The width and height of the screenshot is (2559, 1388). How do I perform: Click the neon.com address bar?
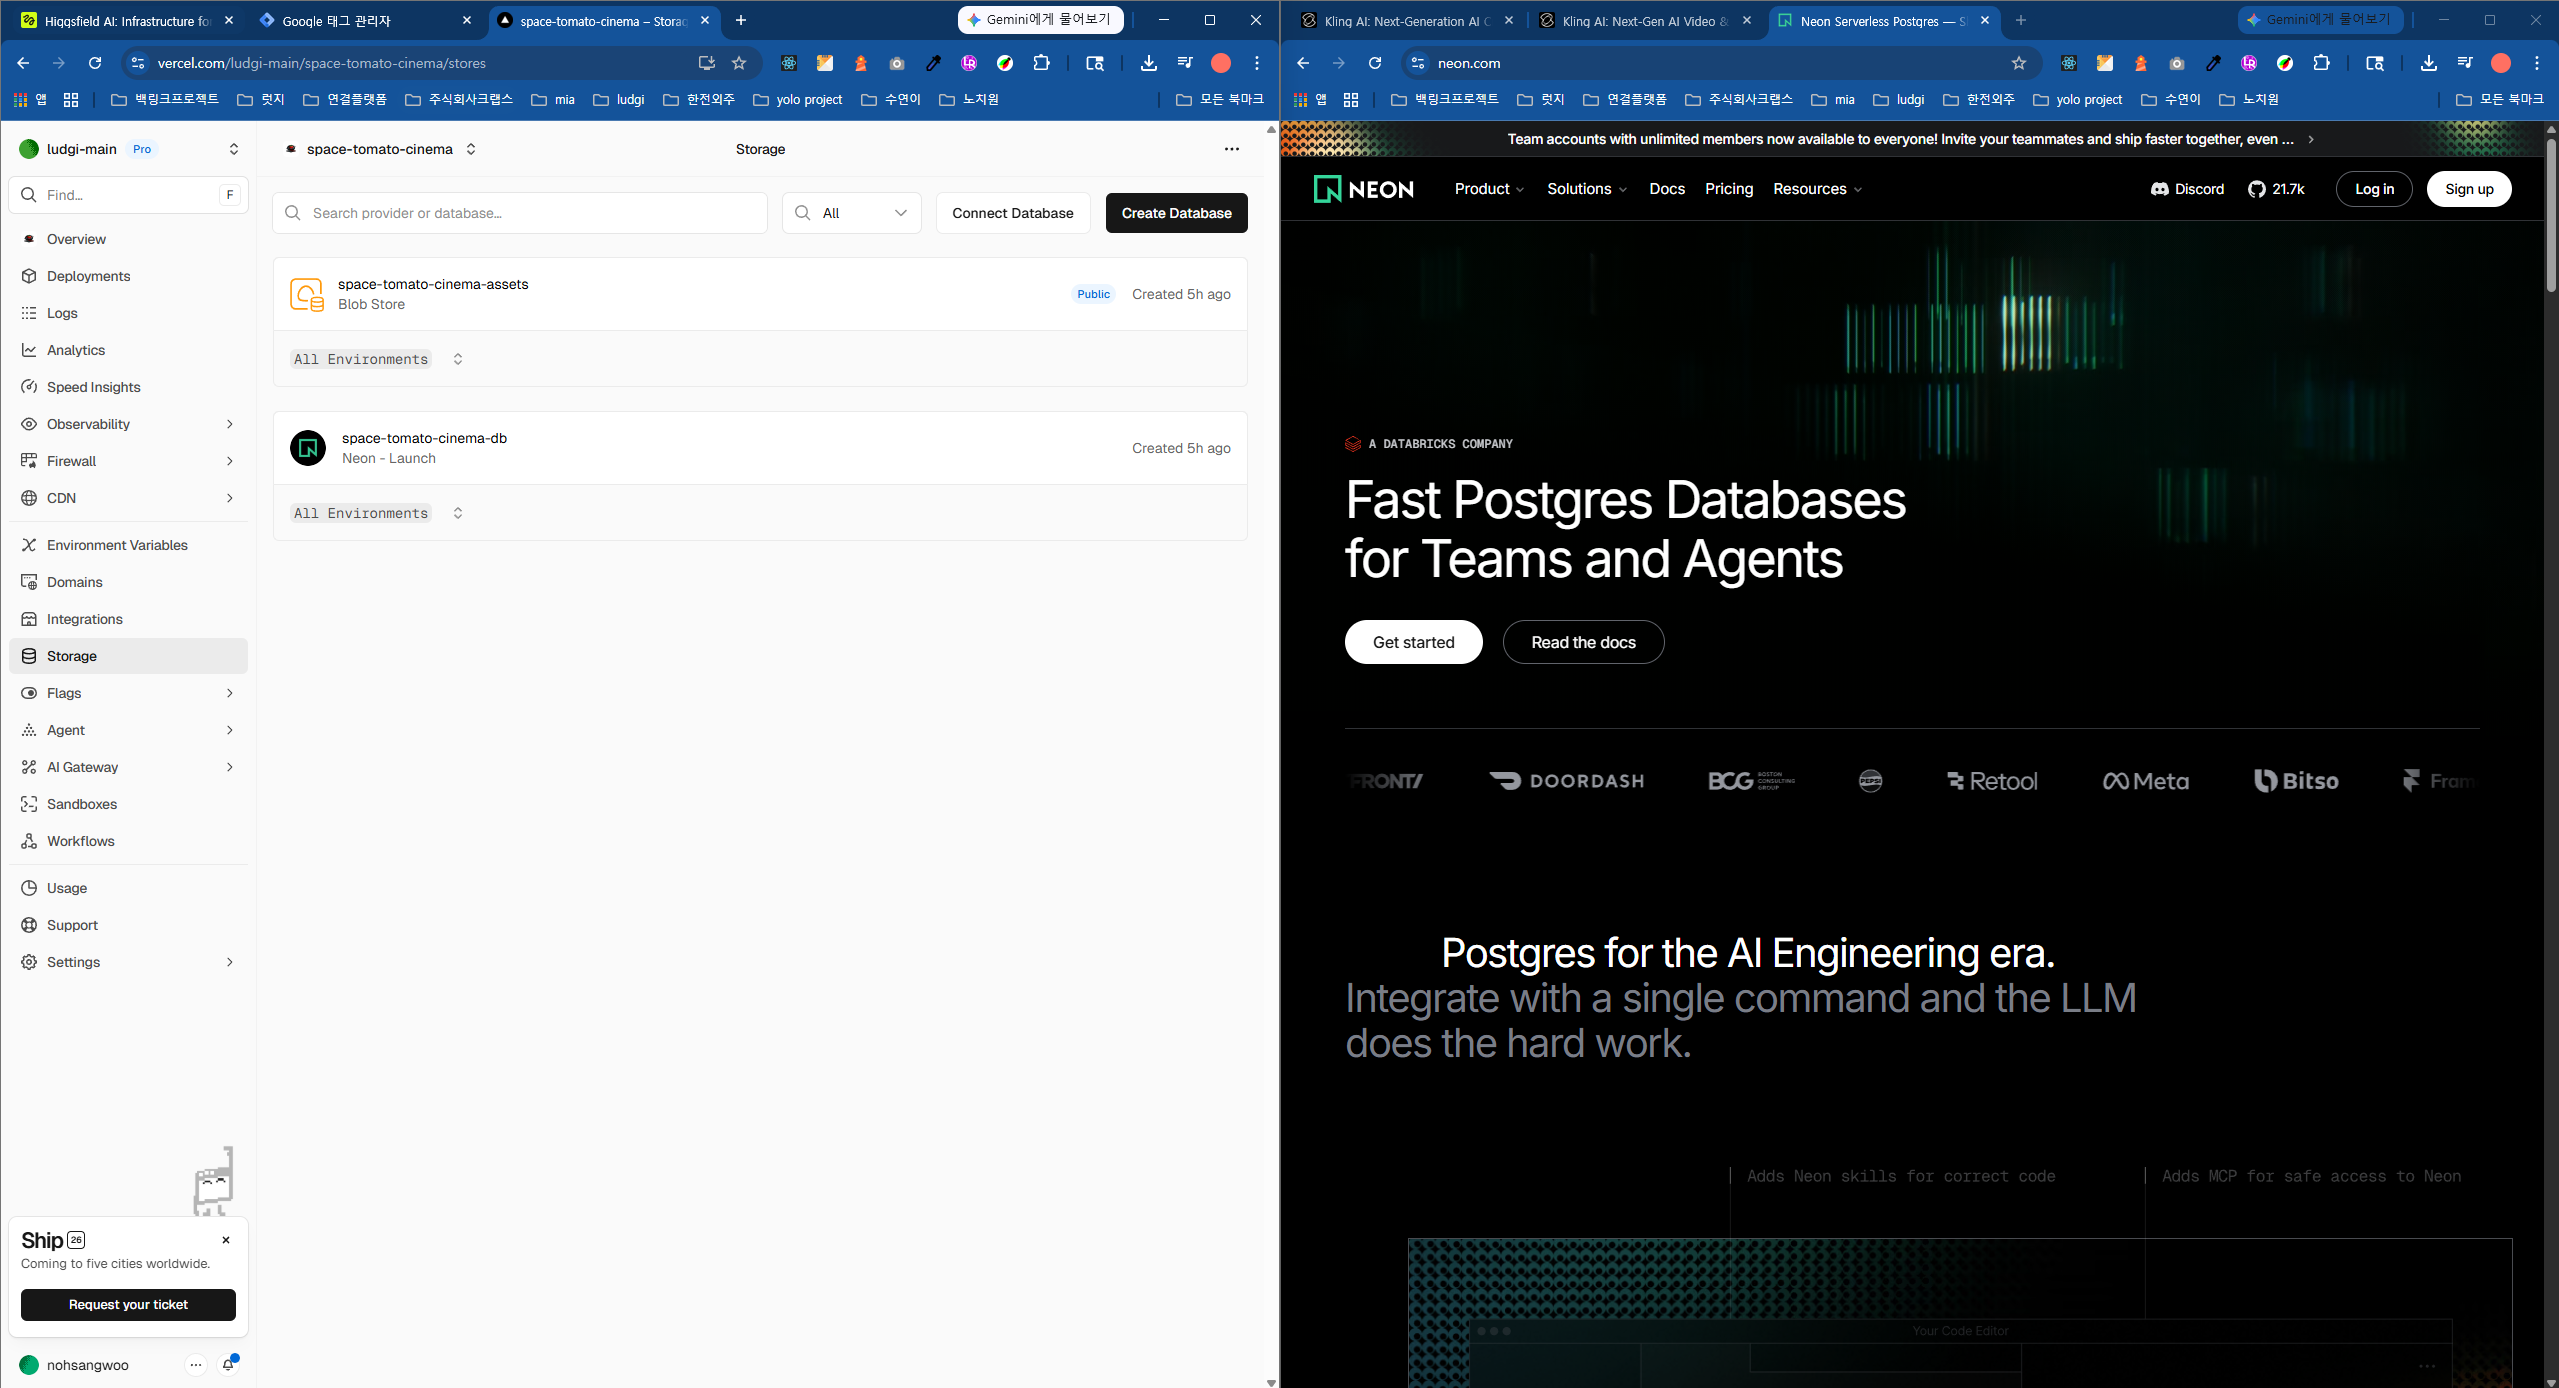(x=1720, y=63)
